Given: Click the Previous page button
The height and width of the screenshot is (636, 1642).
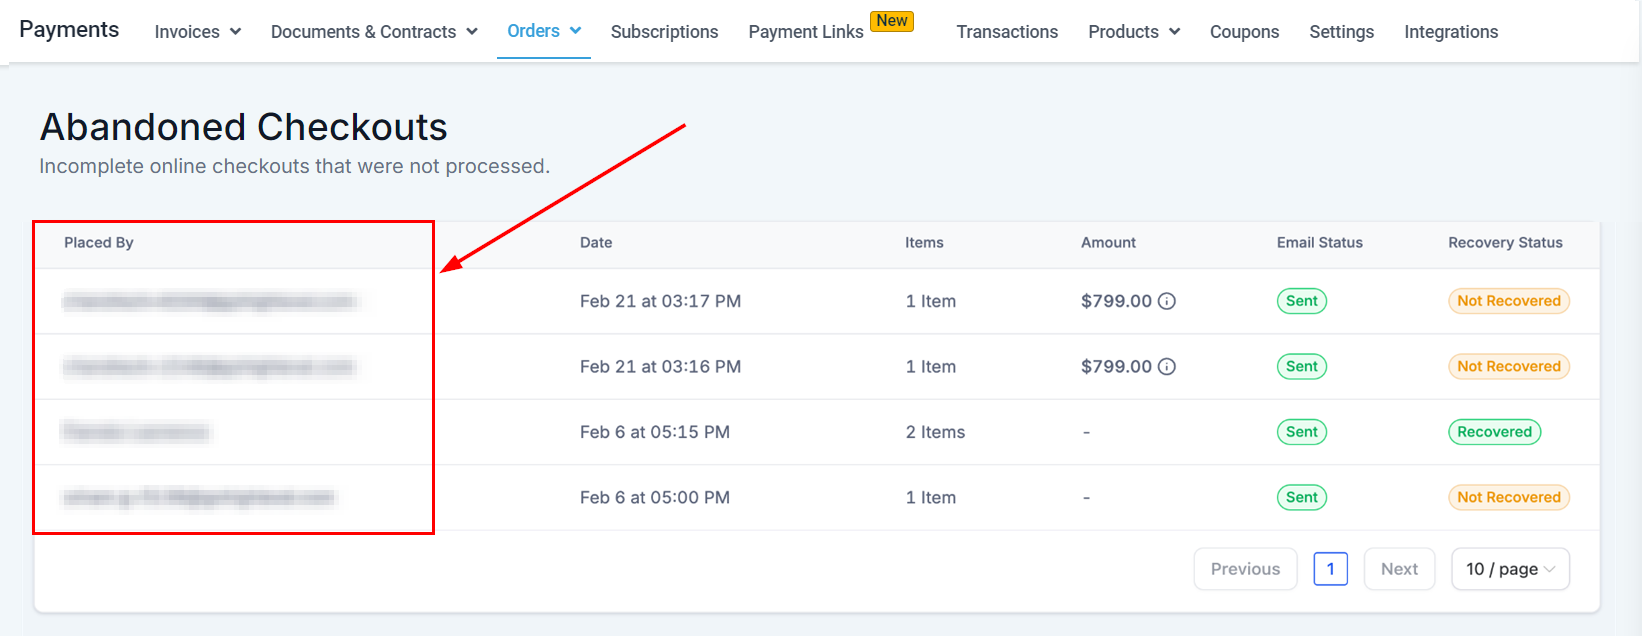Looking at the screenshot, I should pyautogui.click(x=1245, y=569).
